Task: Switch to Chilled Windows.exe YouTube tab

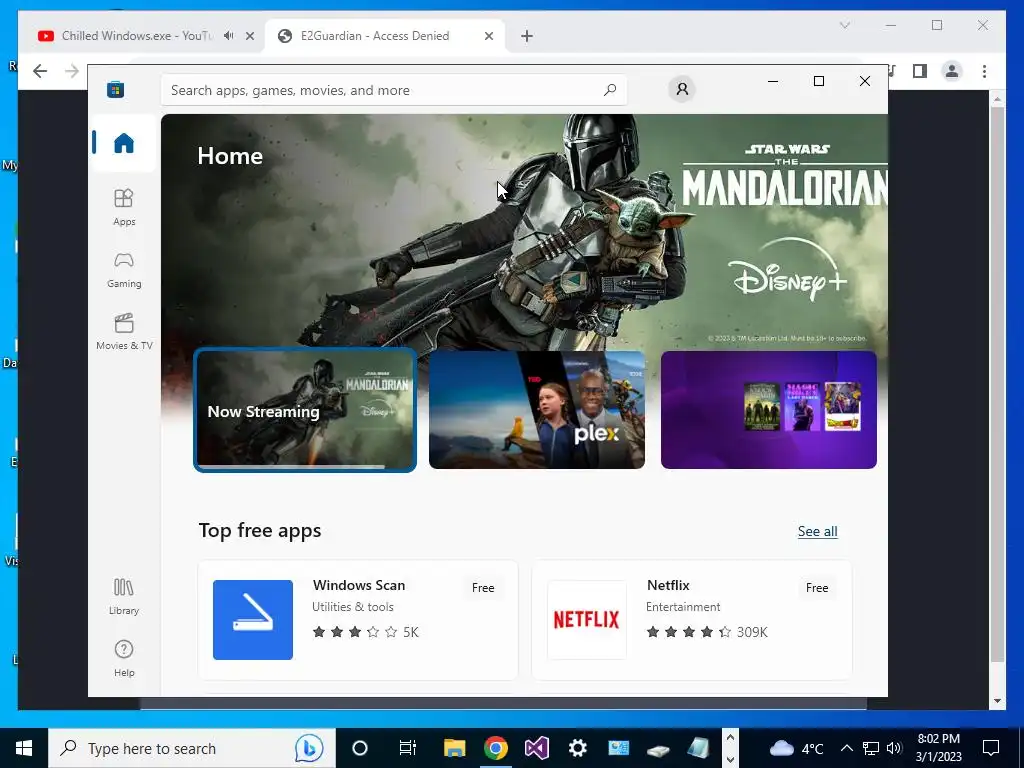Action: point(137,36)
